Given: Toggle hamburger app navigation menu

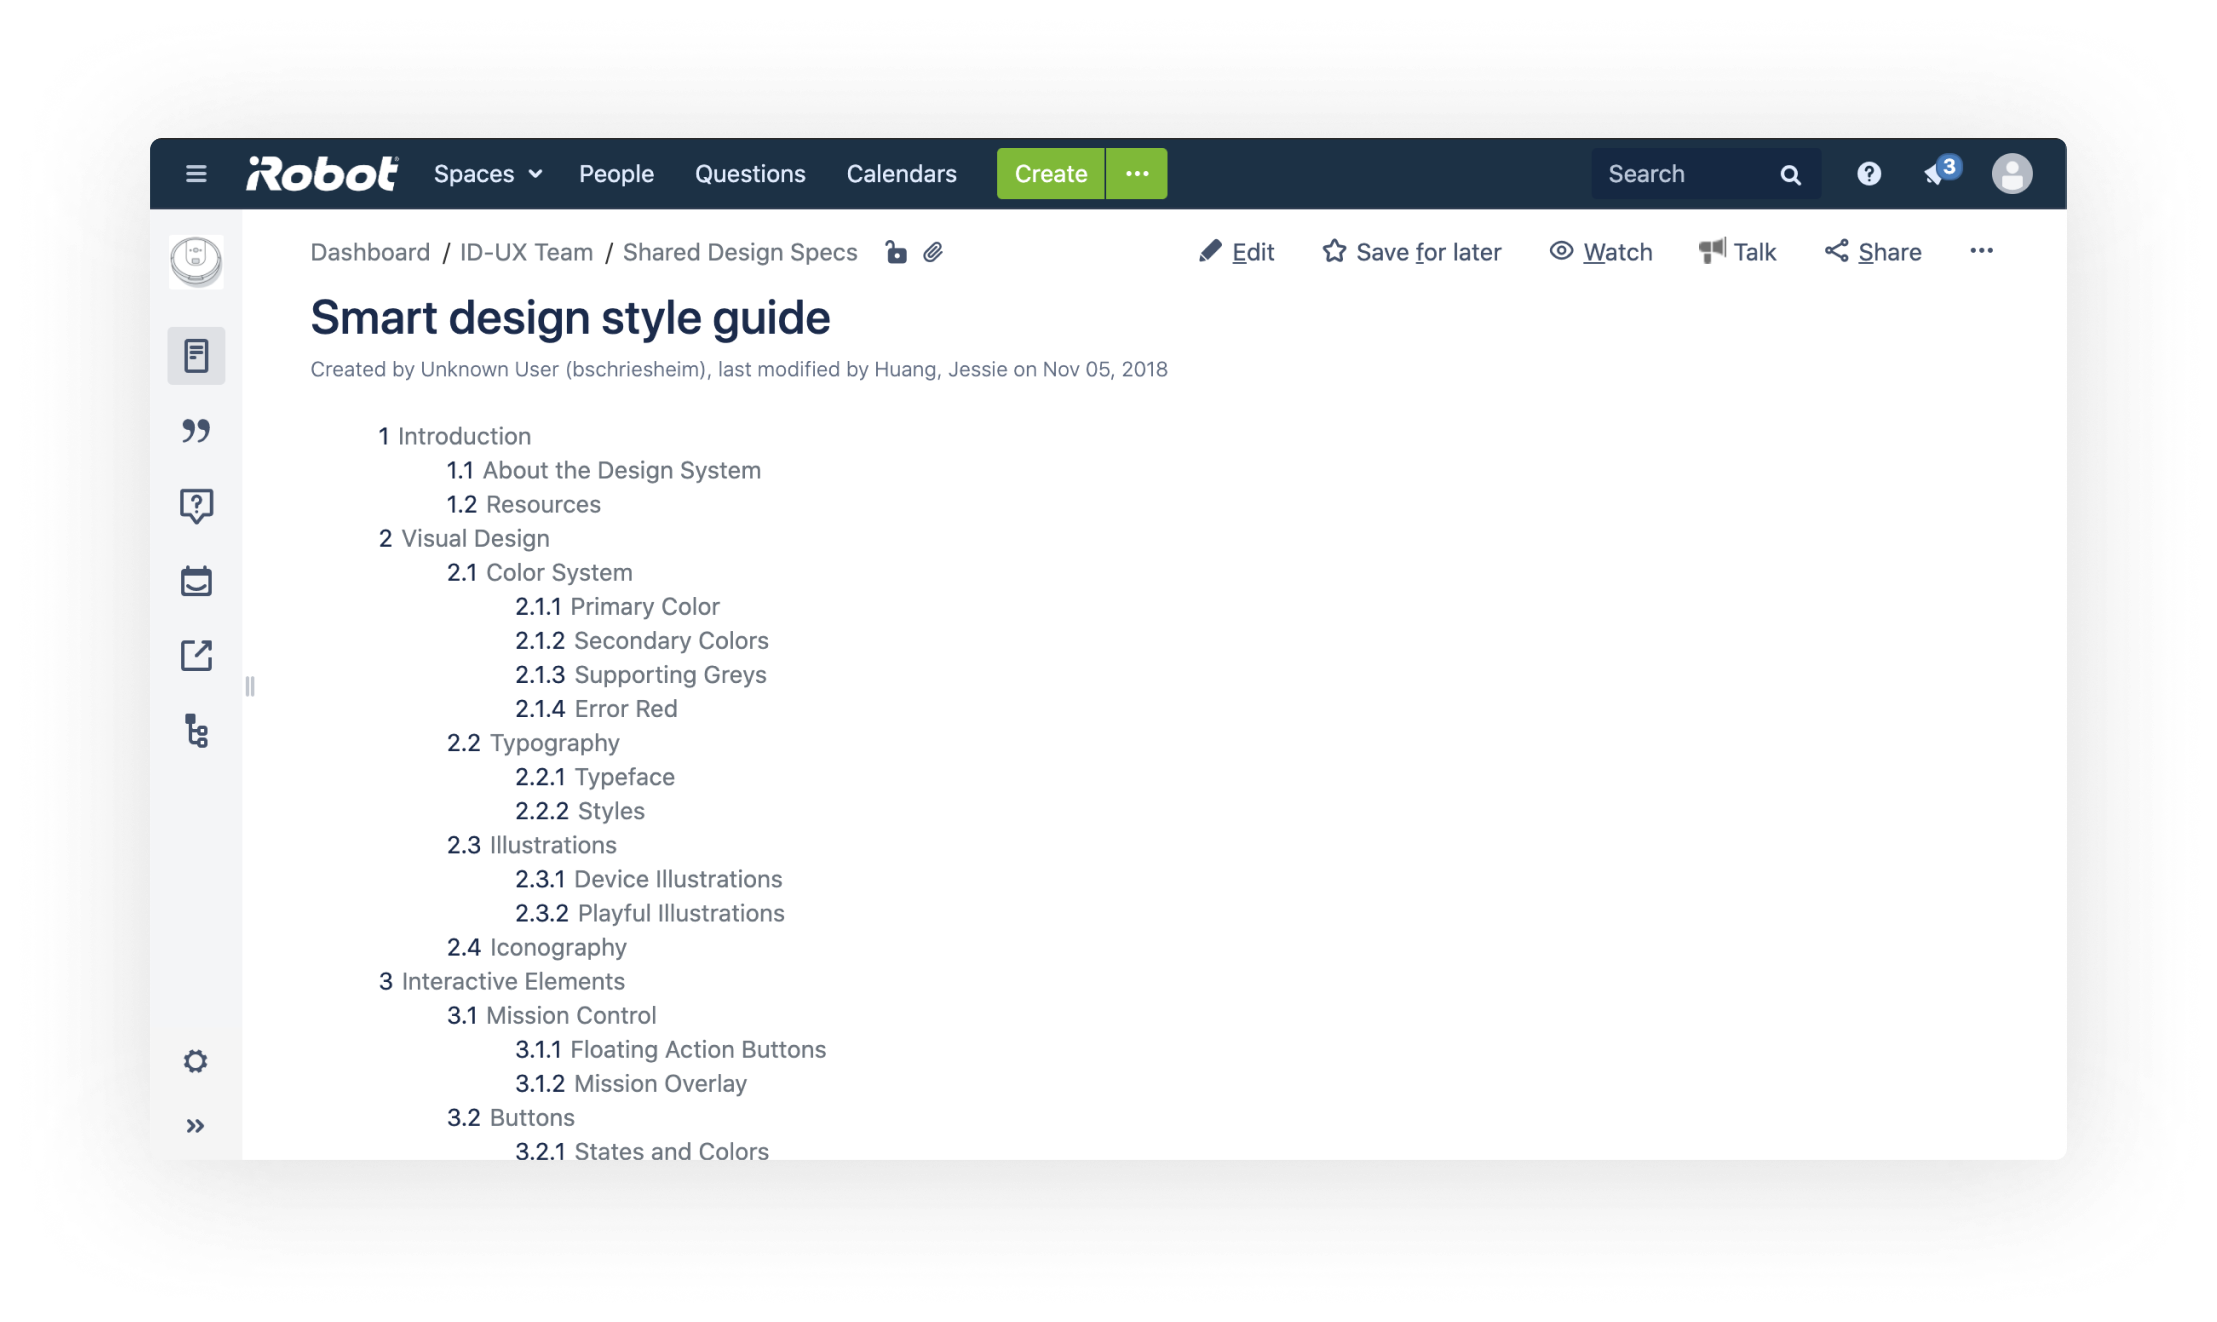Looking at the screenshot, I should (196, 174).
